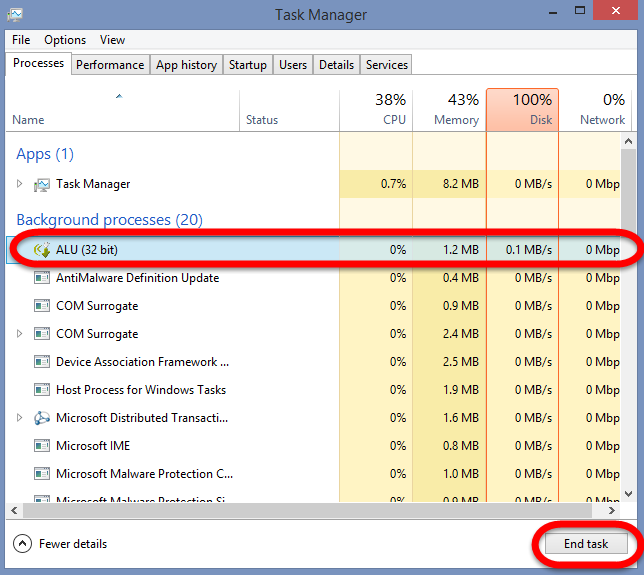This screenshot has height=575, width=644.
Task: Open the File menu
Action: click(x=21, y=40)
